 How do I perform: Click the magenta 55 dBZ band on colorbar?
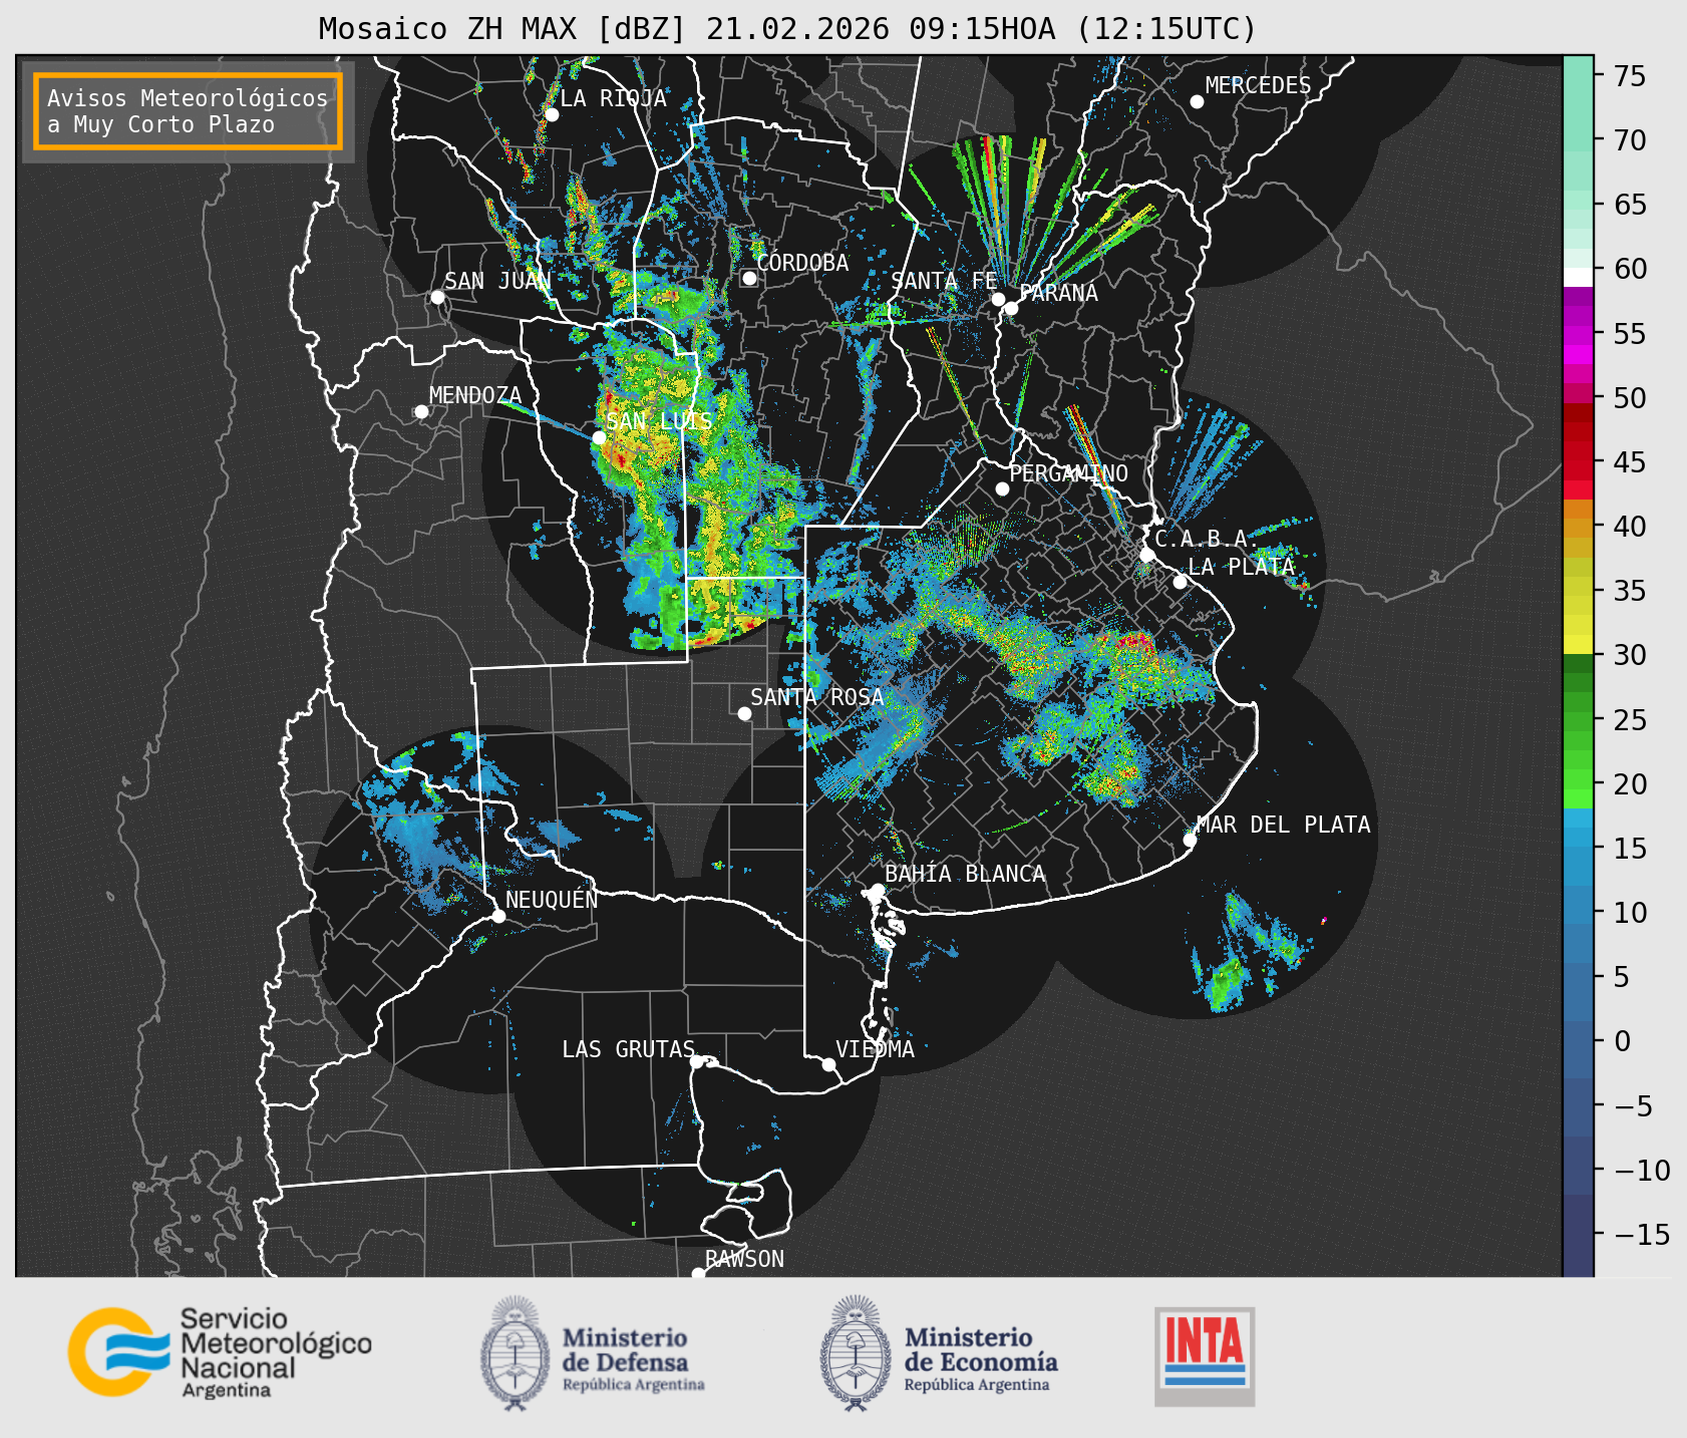1577,335
